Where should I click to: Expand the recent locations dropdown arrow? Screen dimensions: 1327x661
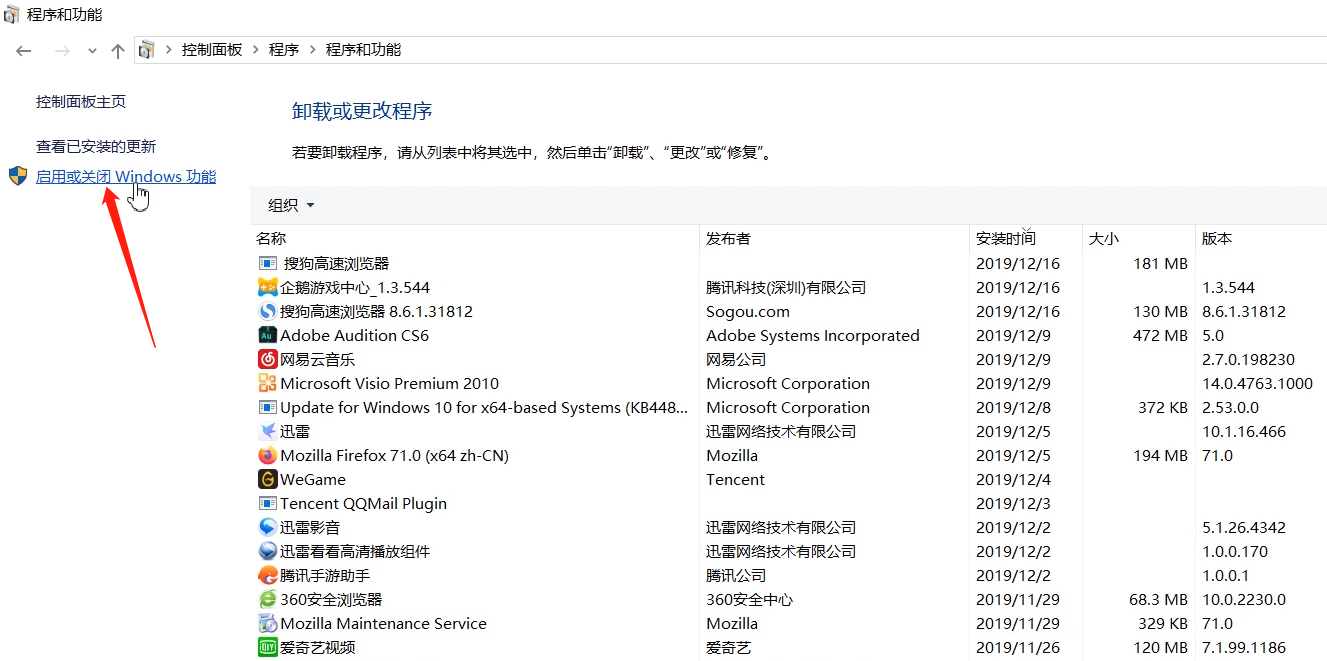click(x=92, y=51)
